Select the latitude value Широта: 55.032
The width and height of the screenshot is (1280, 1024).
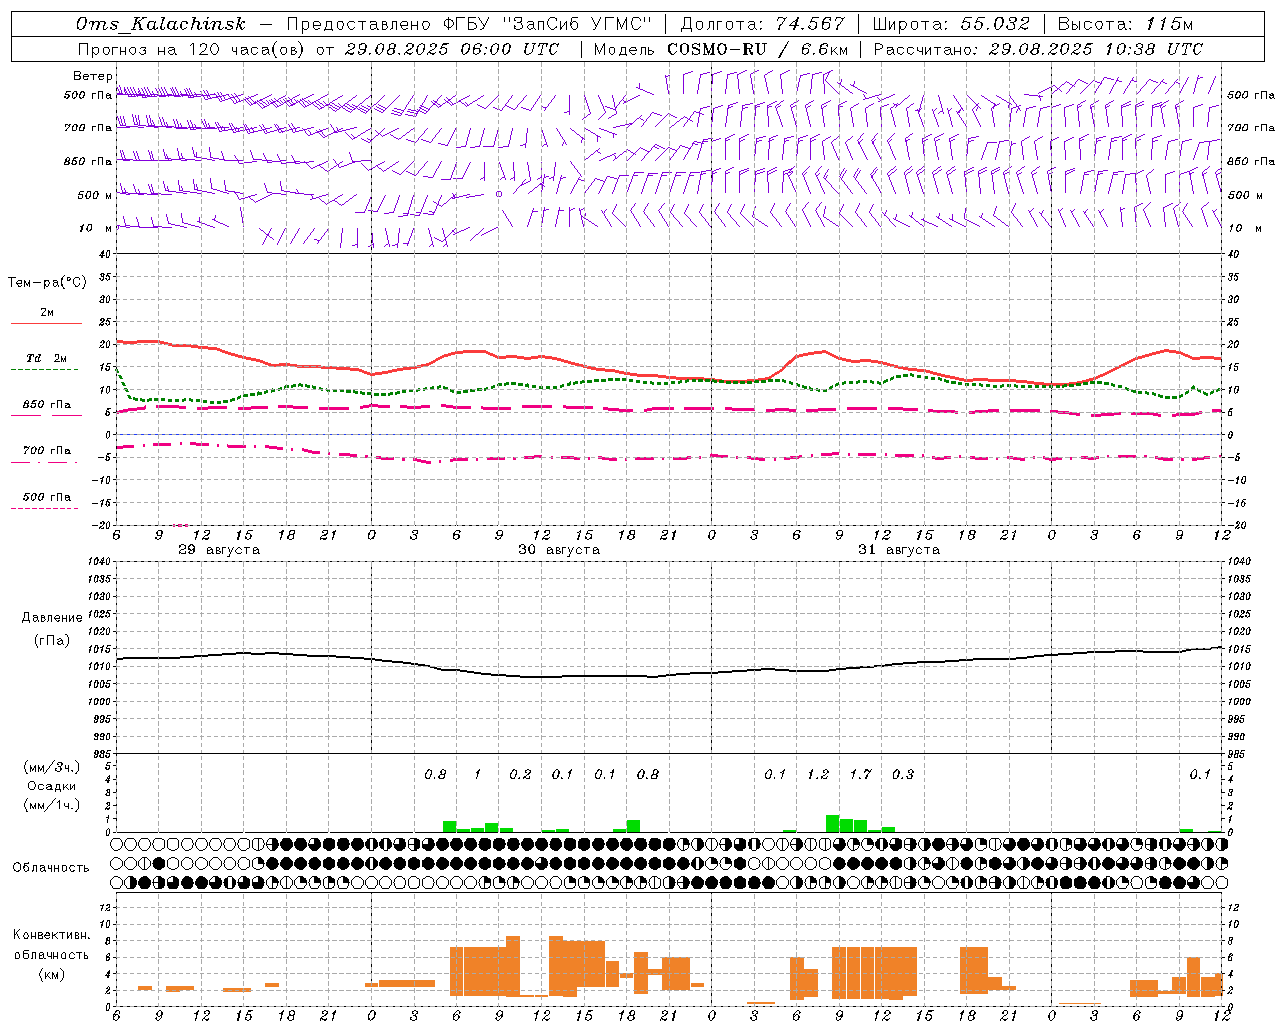(x=951, y=24)
